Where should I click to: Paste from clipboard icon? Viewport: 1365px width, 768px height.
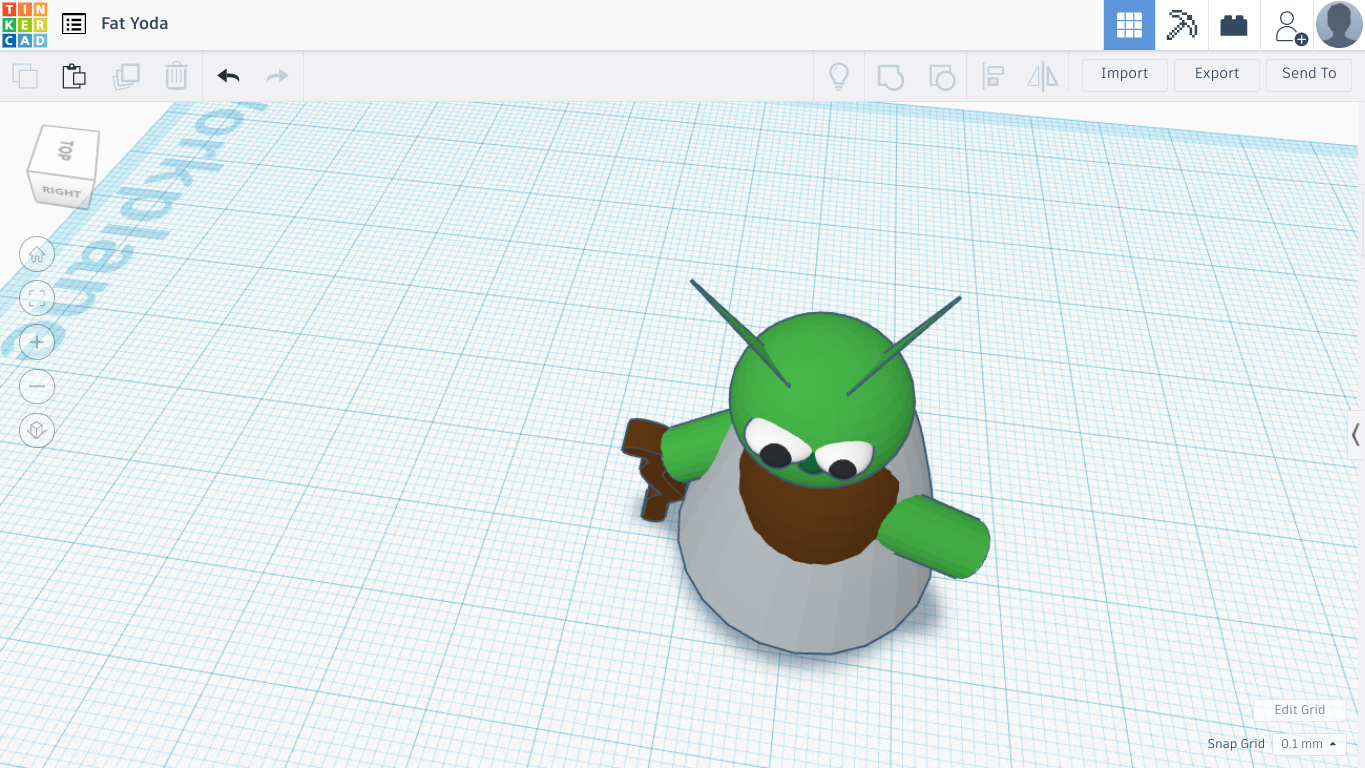(x=74, y=76)
